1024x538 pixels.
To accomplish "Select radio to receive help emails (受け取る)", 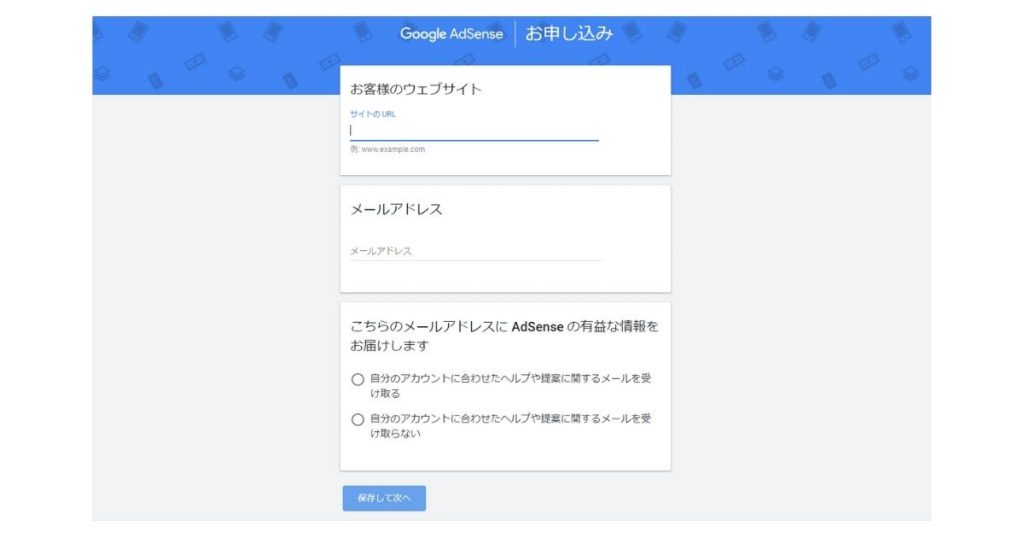I will tap(357, 379).
